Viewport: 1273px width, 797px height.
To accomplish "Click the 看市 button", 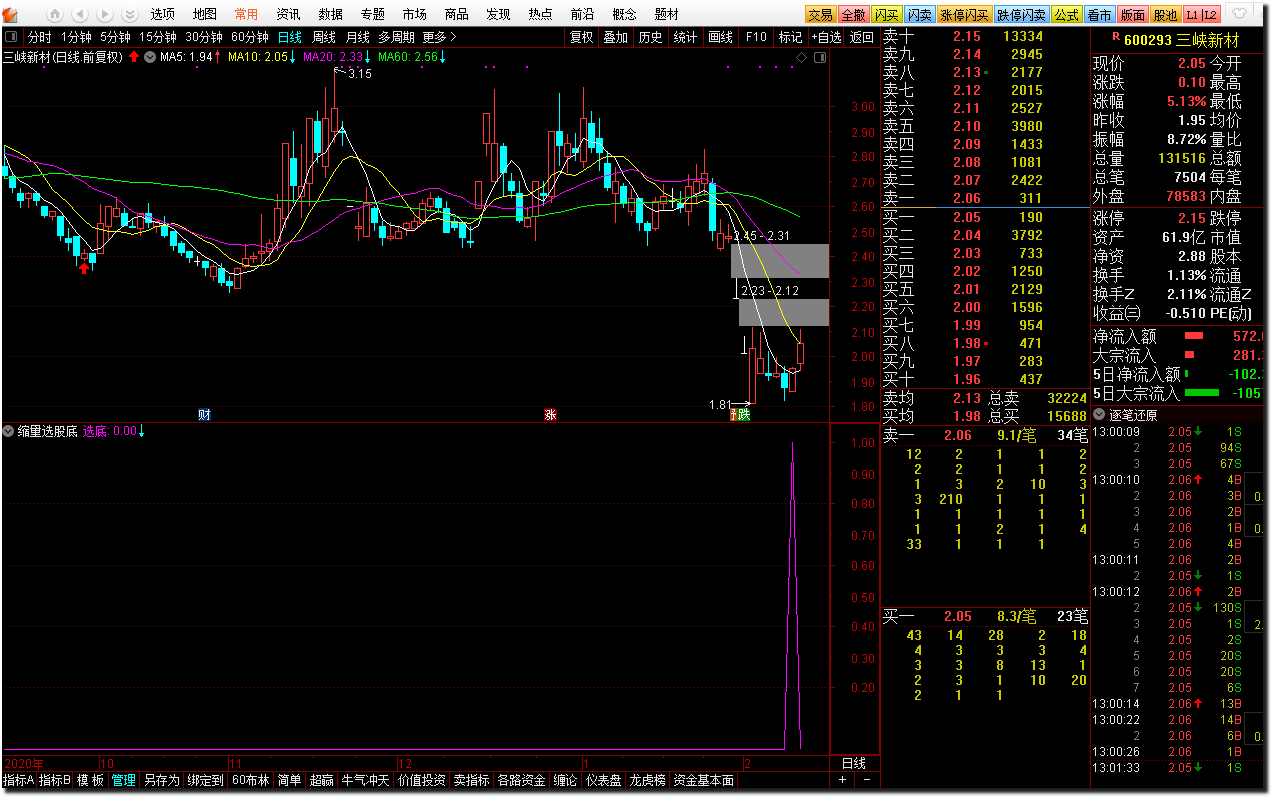I will click(1099, 15).
